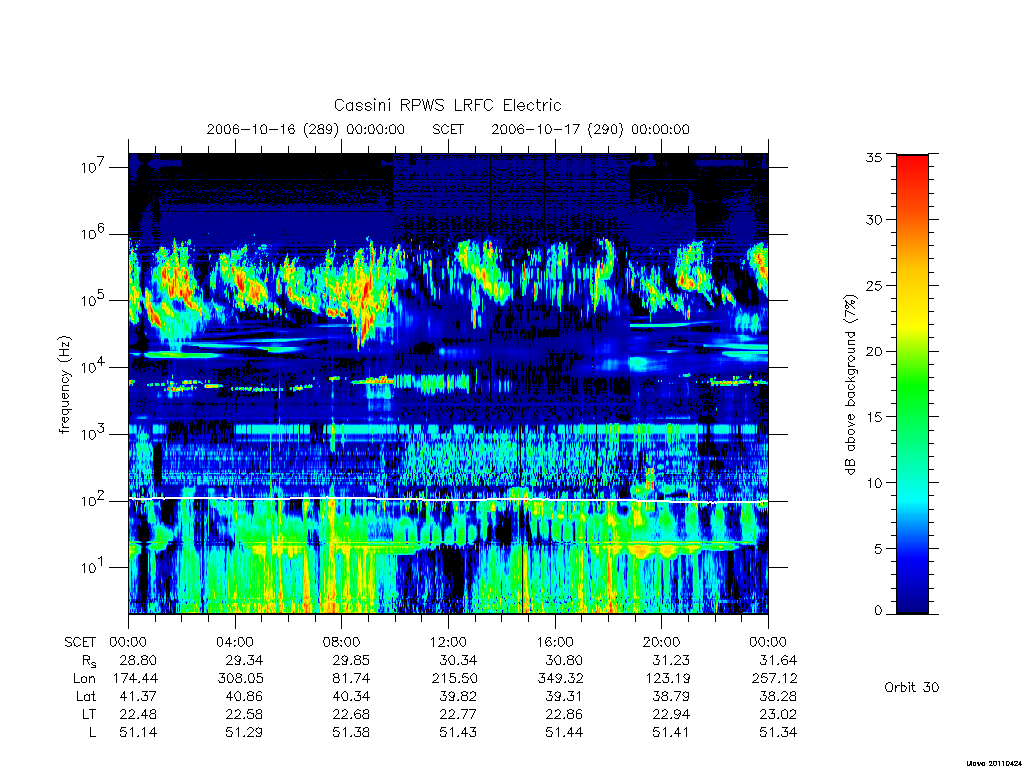Click the 'Orbit 30' text
The image size is (1024, 768).
911,687
